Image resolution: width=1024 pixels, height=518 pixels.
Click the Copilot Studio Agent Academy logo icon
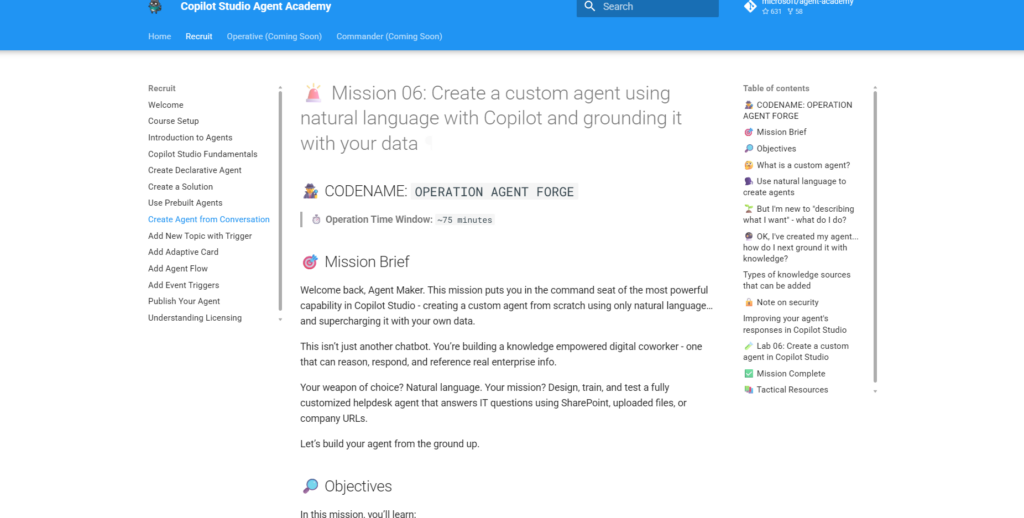click(155, 7)
